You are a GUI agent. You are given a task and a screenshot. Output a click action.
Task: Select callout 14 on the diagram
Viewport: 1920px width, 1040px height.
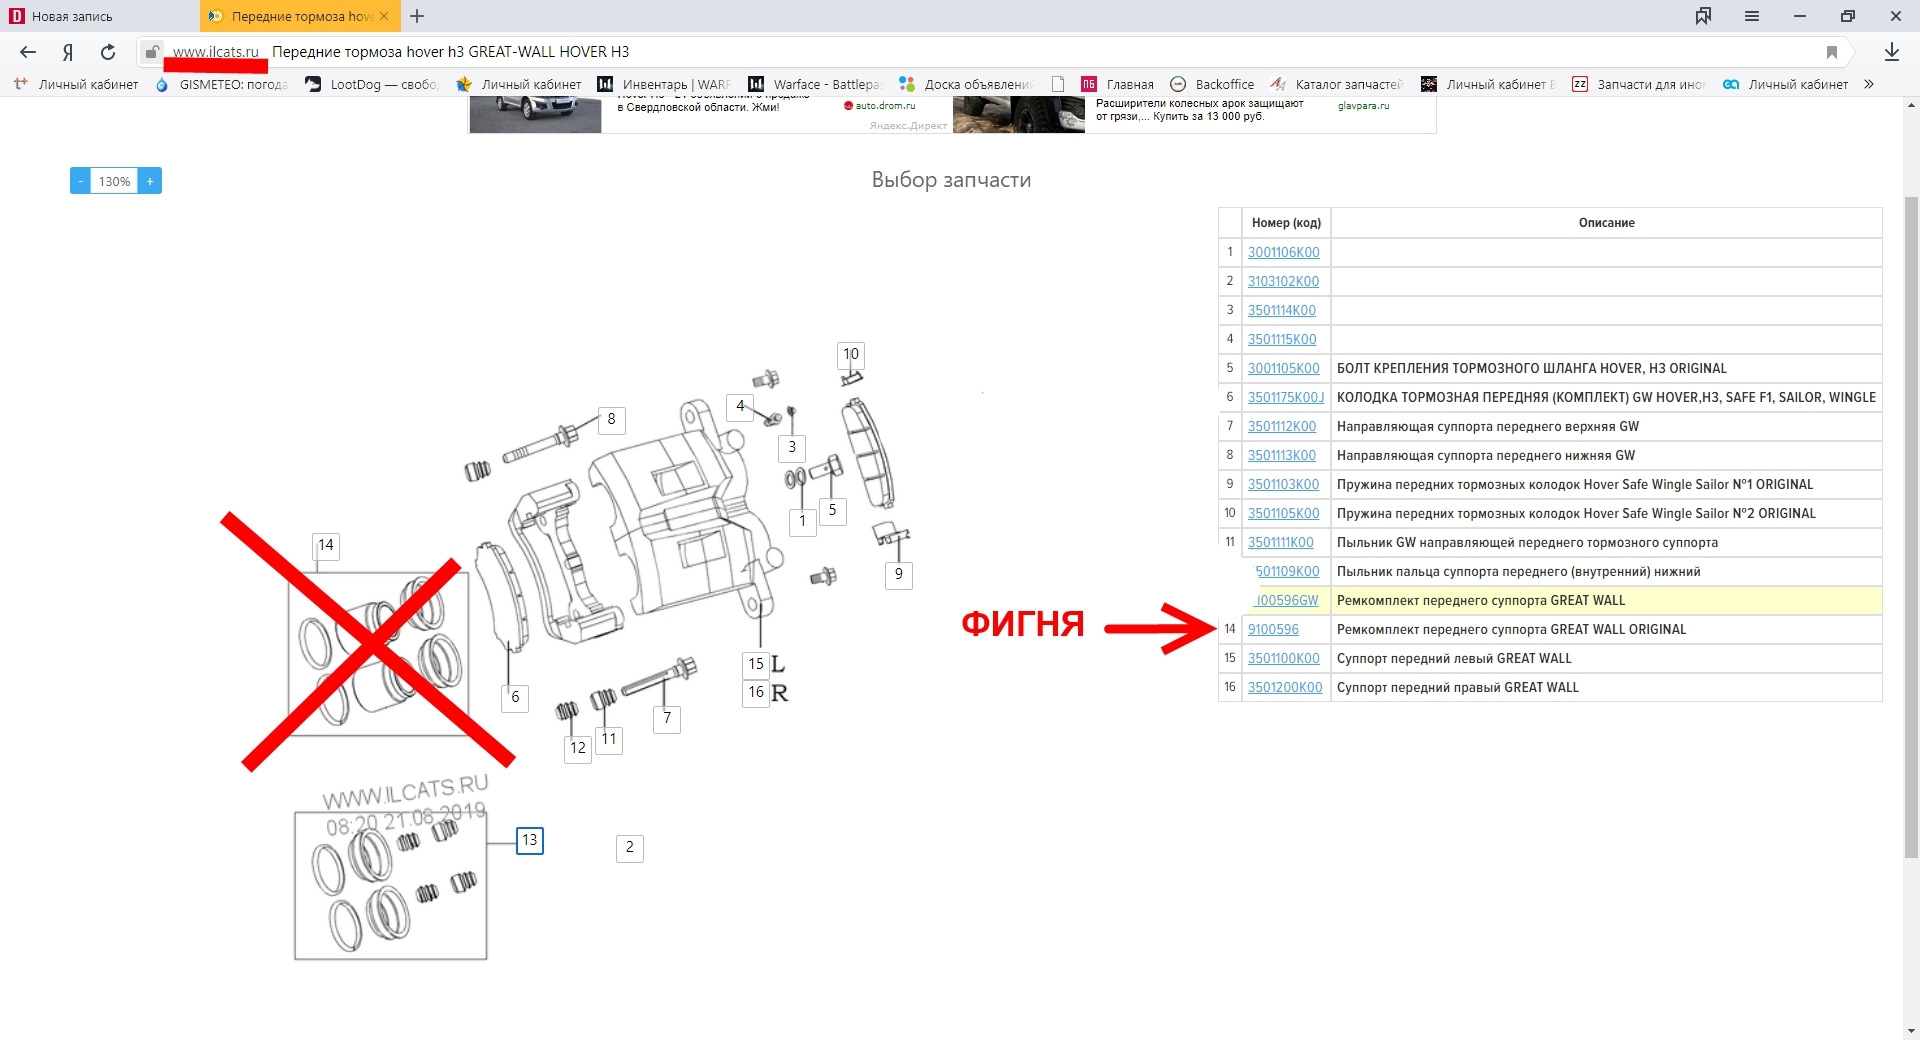pos(326,546)
